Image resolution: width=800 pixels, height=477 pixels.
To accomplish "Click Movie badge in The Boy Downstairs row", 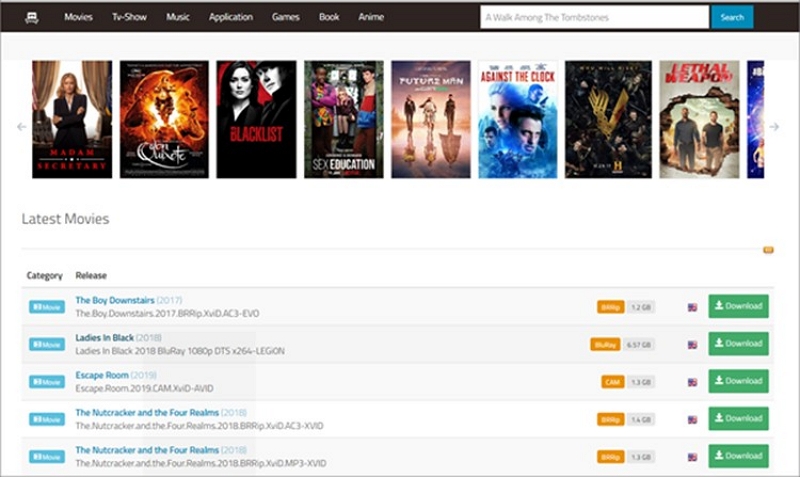I will tap(47, 307).
